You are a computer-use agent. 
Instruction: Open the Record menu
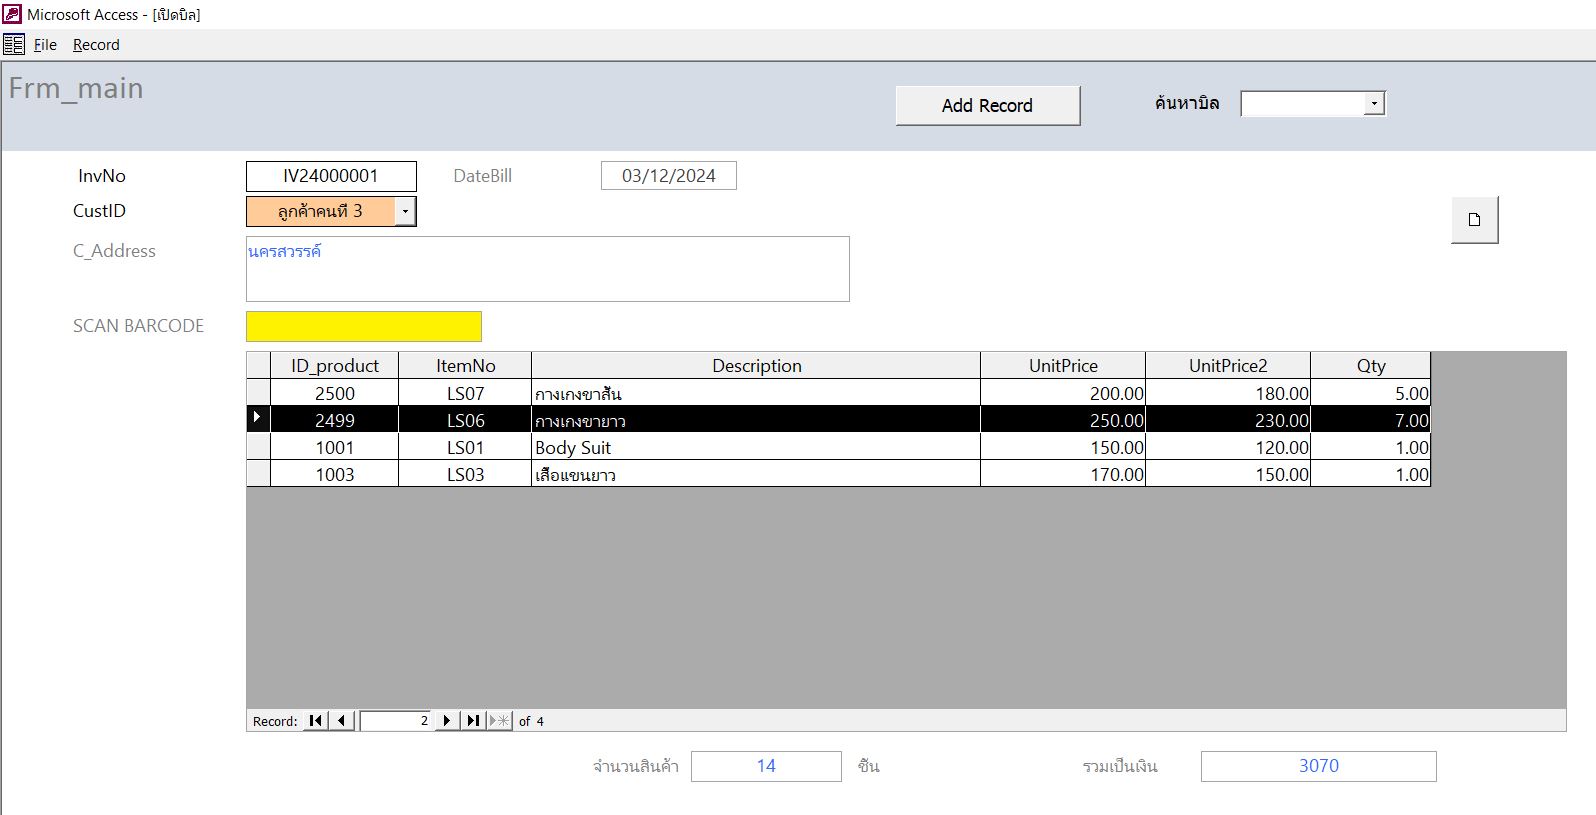click(x=96, y=45)
